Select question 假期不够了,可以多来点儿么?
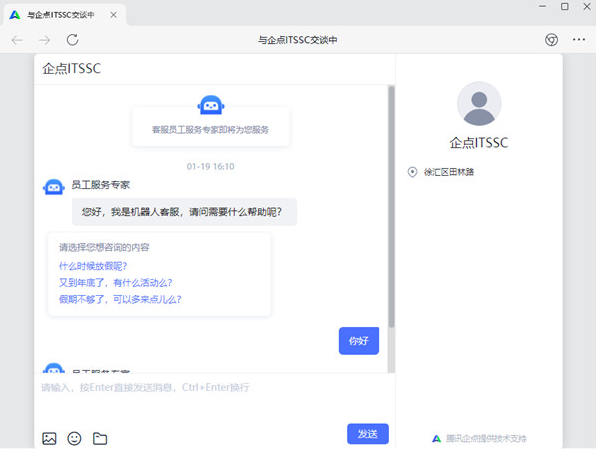This screenshot has height=449, width=596. coord(120,299)
